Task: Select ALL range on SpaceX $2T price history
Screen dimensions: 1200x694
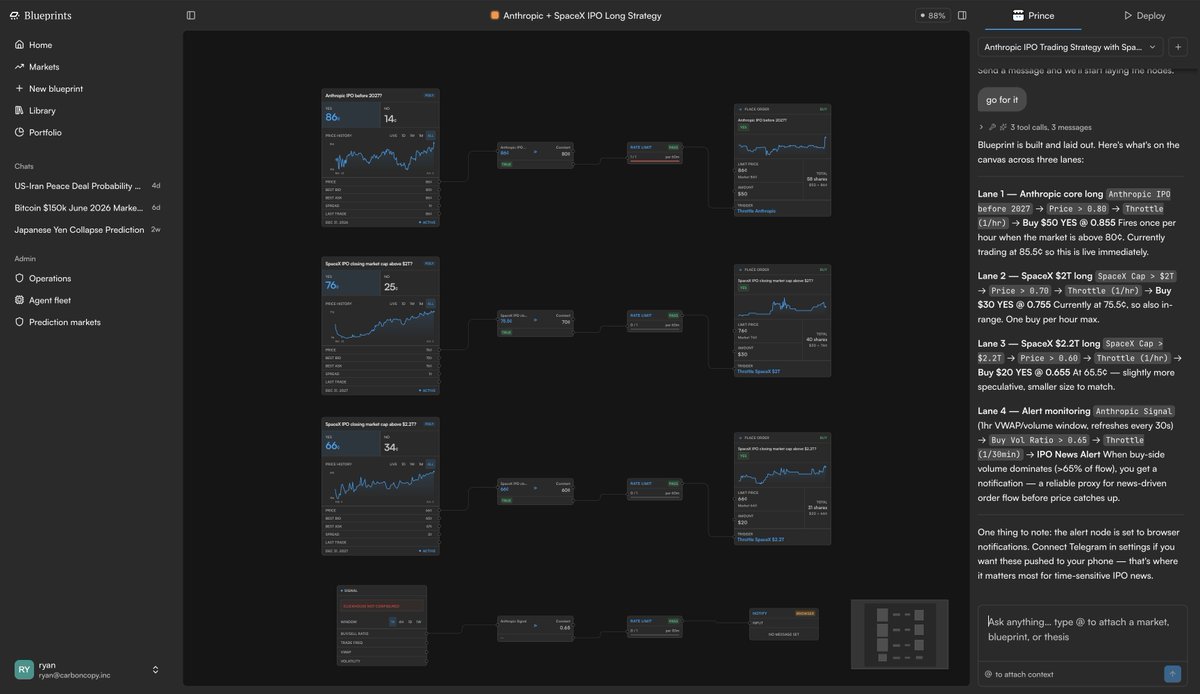Action: [x=430, y=303]
